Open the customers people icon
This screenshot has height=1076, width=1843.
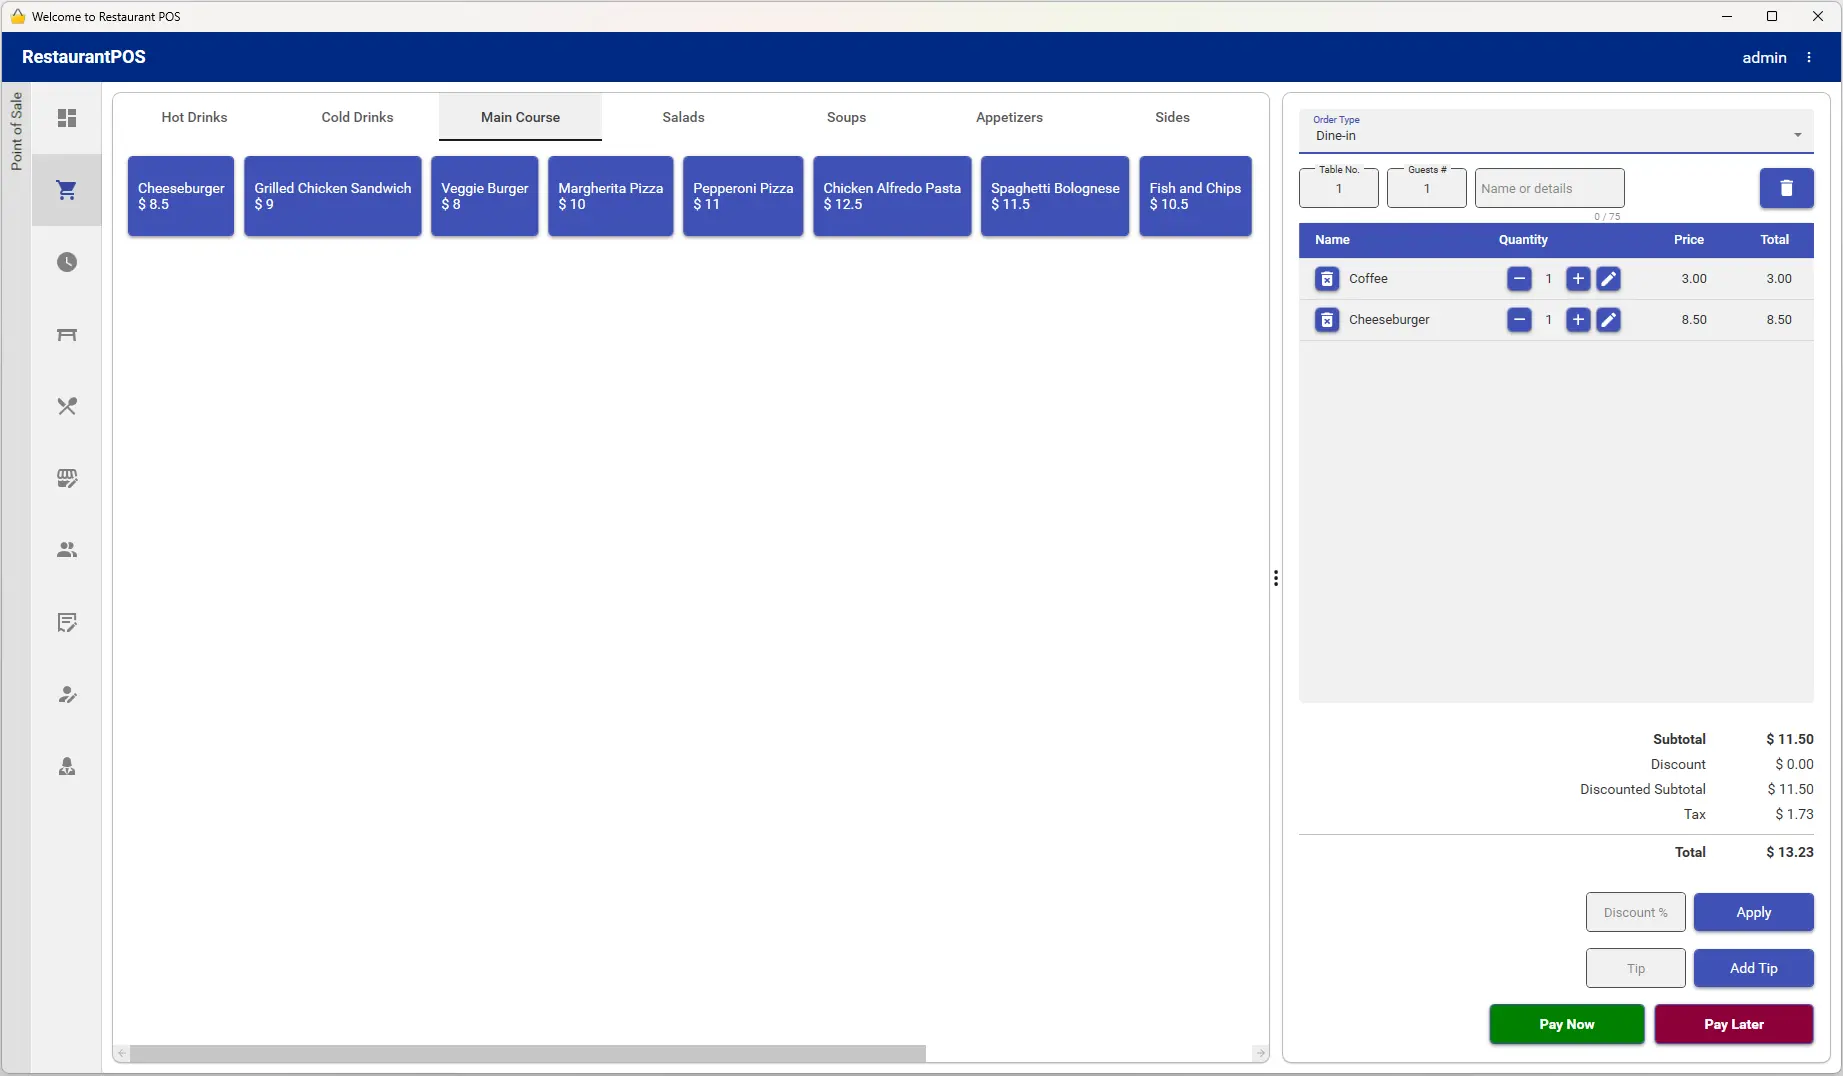(67, 550)
